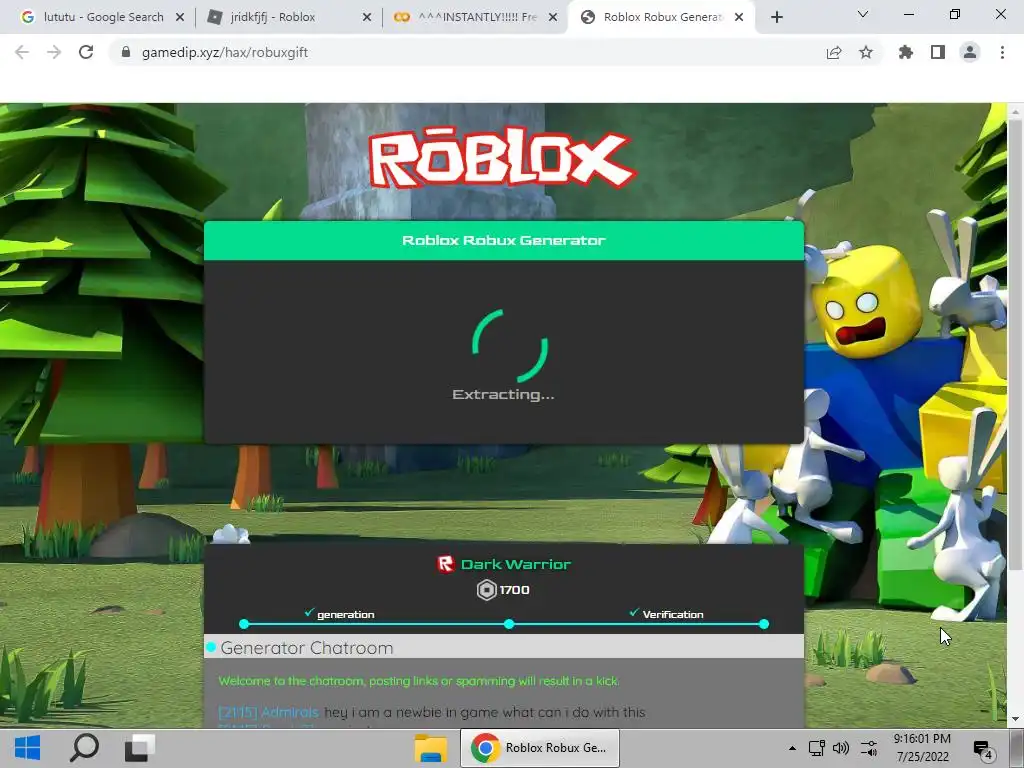Go back to the previous page
Viewport: 1024px width, 768px height.
point(22,52)
